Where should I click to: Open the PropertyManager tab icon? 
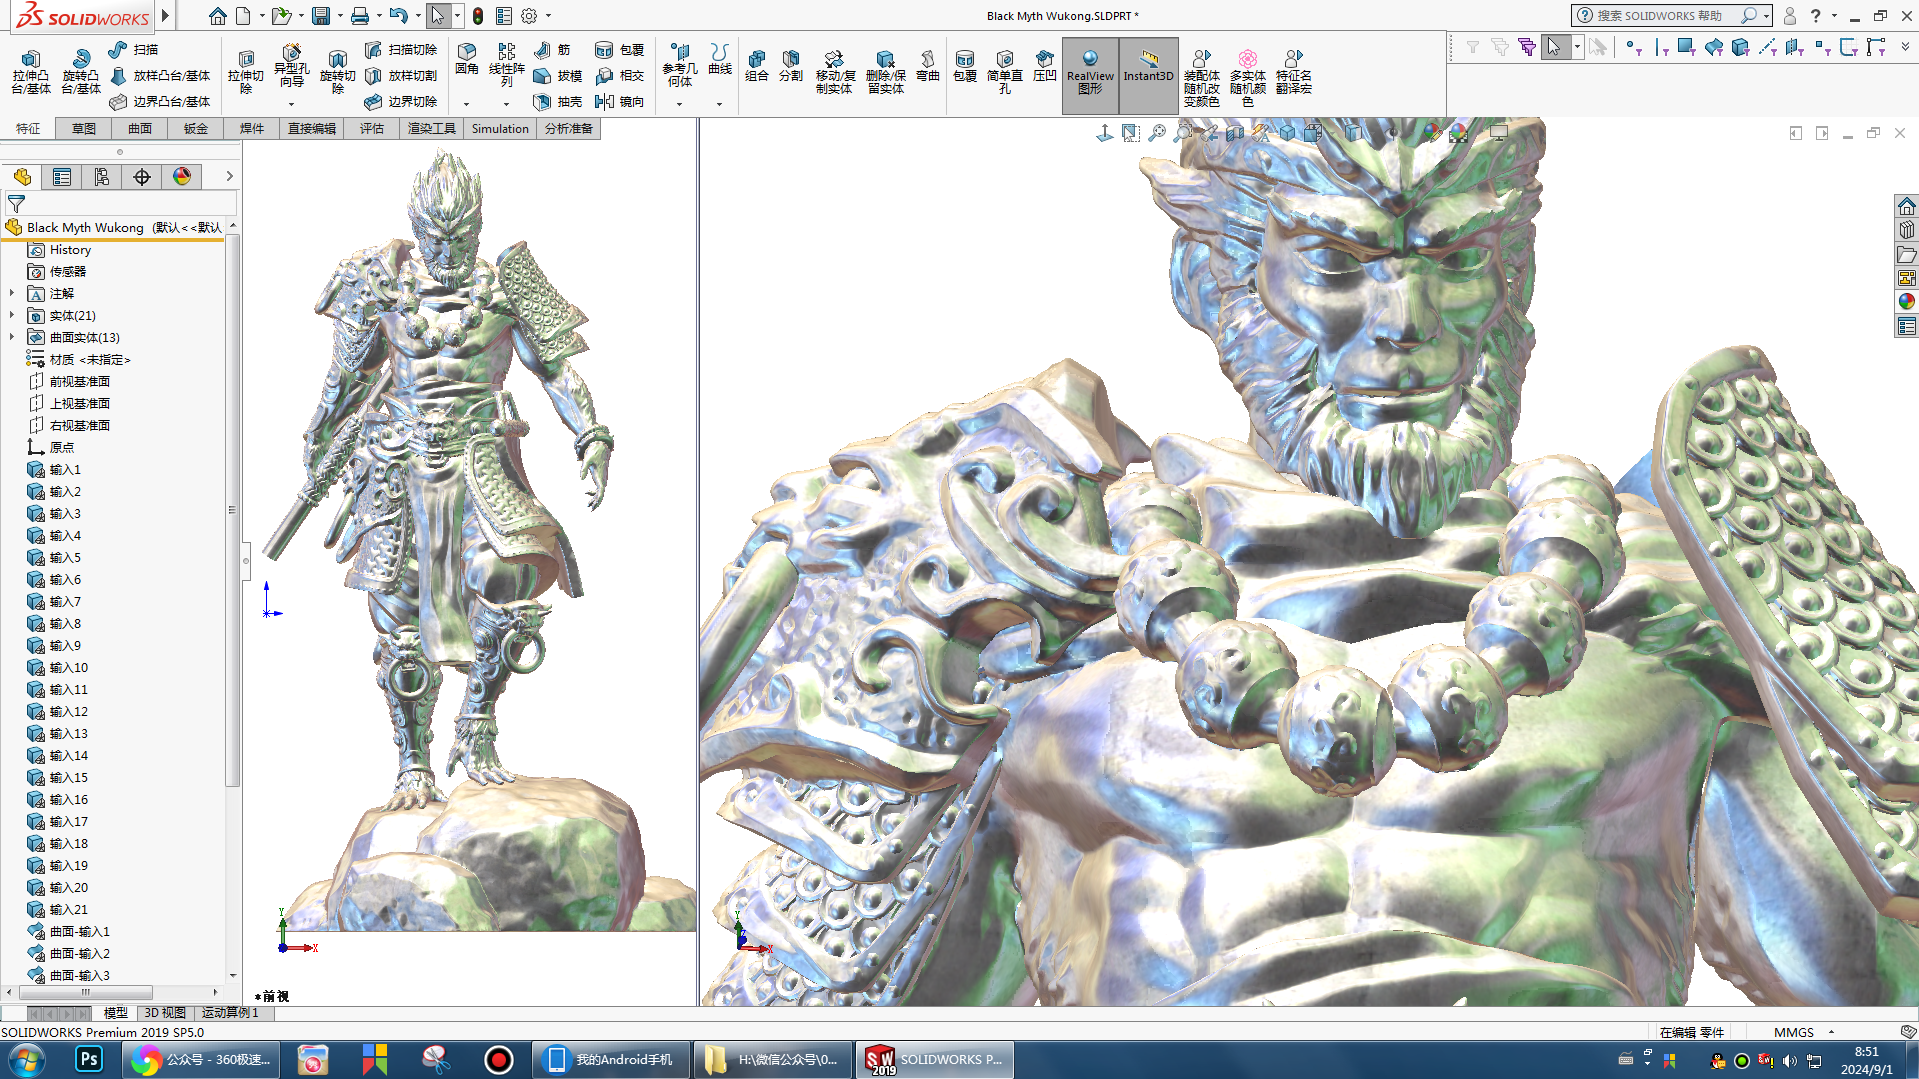(62, 177)
